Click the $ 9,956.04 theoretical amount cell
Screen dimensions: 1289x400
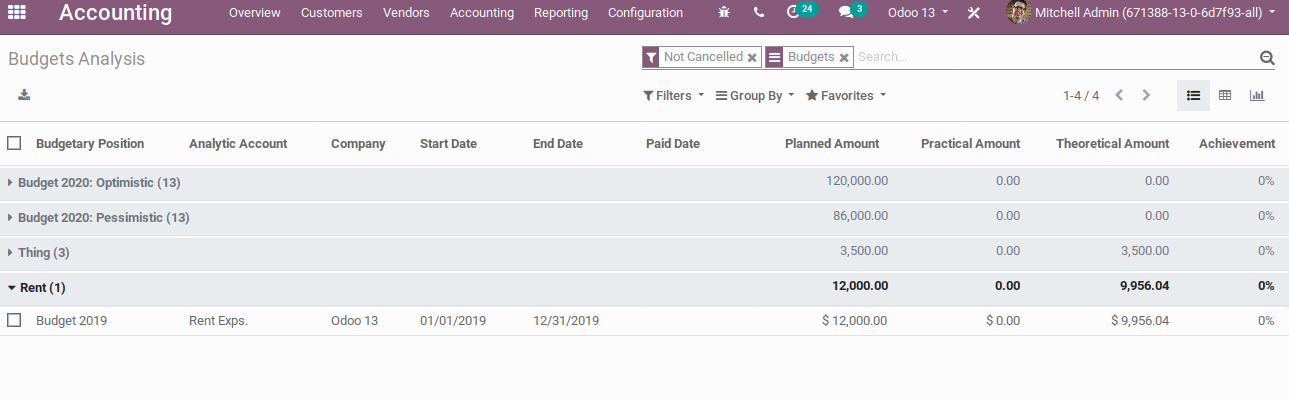[1140, 321]
